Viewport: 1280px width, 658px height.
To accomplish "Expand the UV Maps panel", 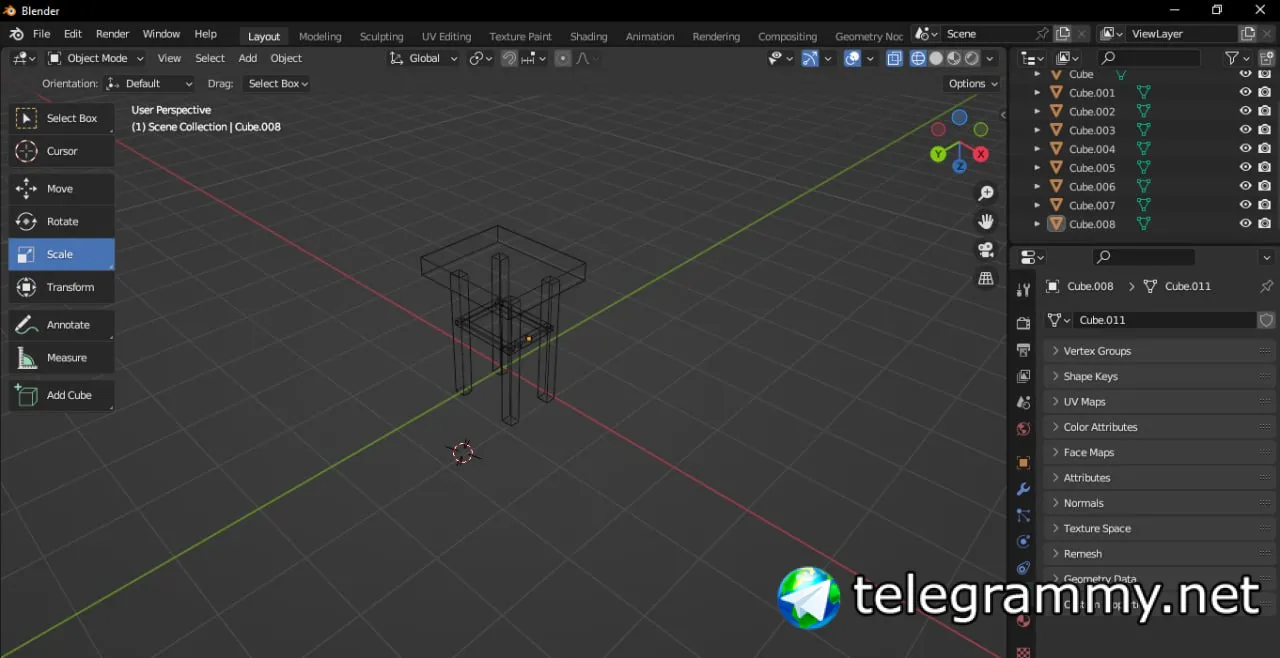I will point(1161,402).
